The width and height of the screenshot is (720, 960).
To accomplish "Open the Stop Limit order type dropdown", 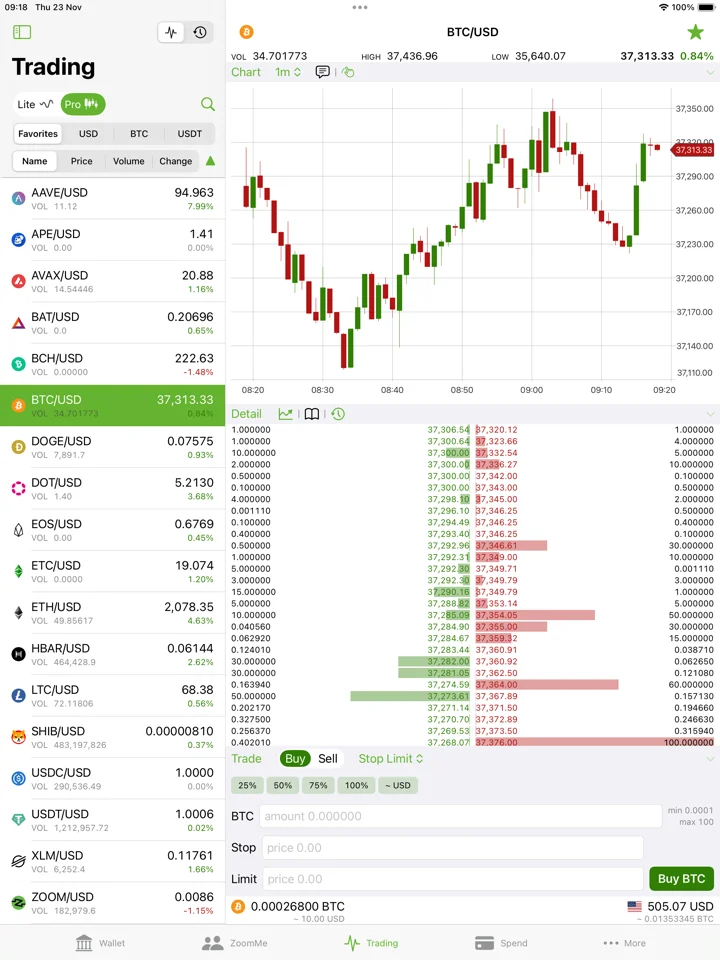I will pos(391,759).
